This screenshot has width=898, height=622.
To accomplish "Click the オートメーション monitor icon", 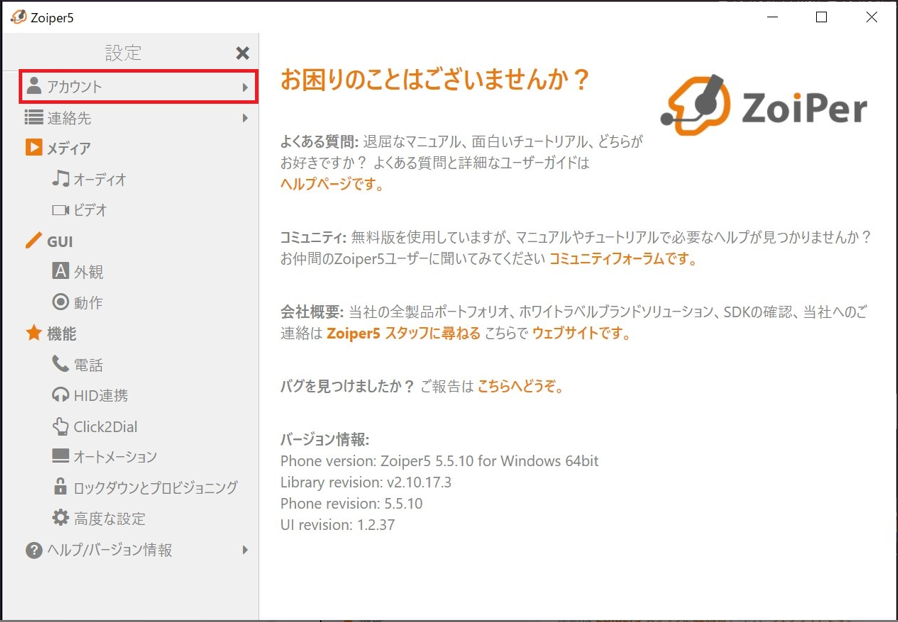I will pos(61,455).
